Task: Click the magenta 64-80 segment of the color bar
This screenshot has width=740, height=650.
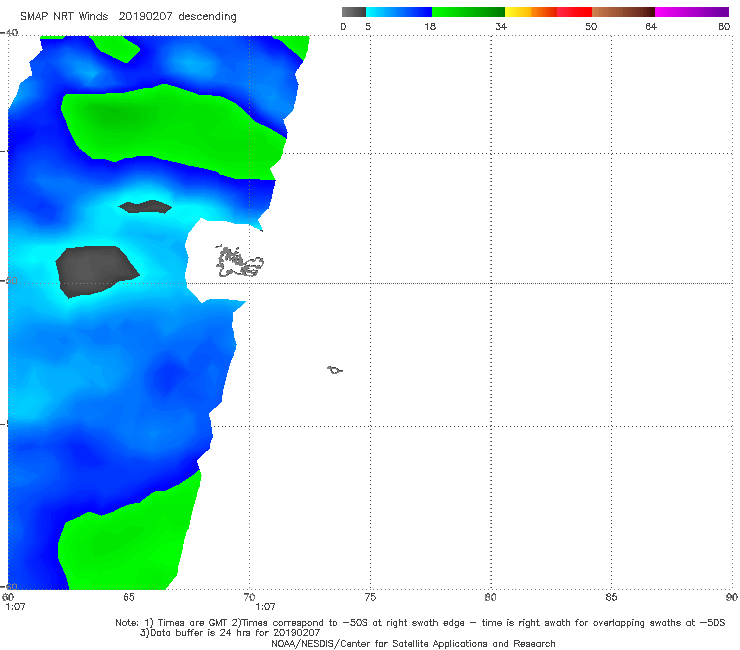Action: coord(692,12)
